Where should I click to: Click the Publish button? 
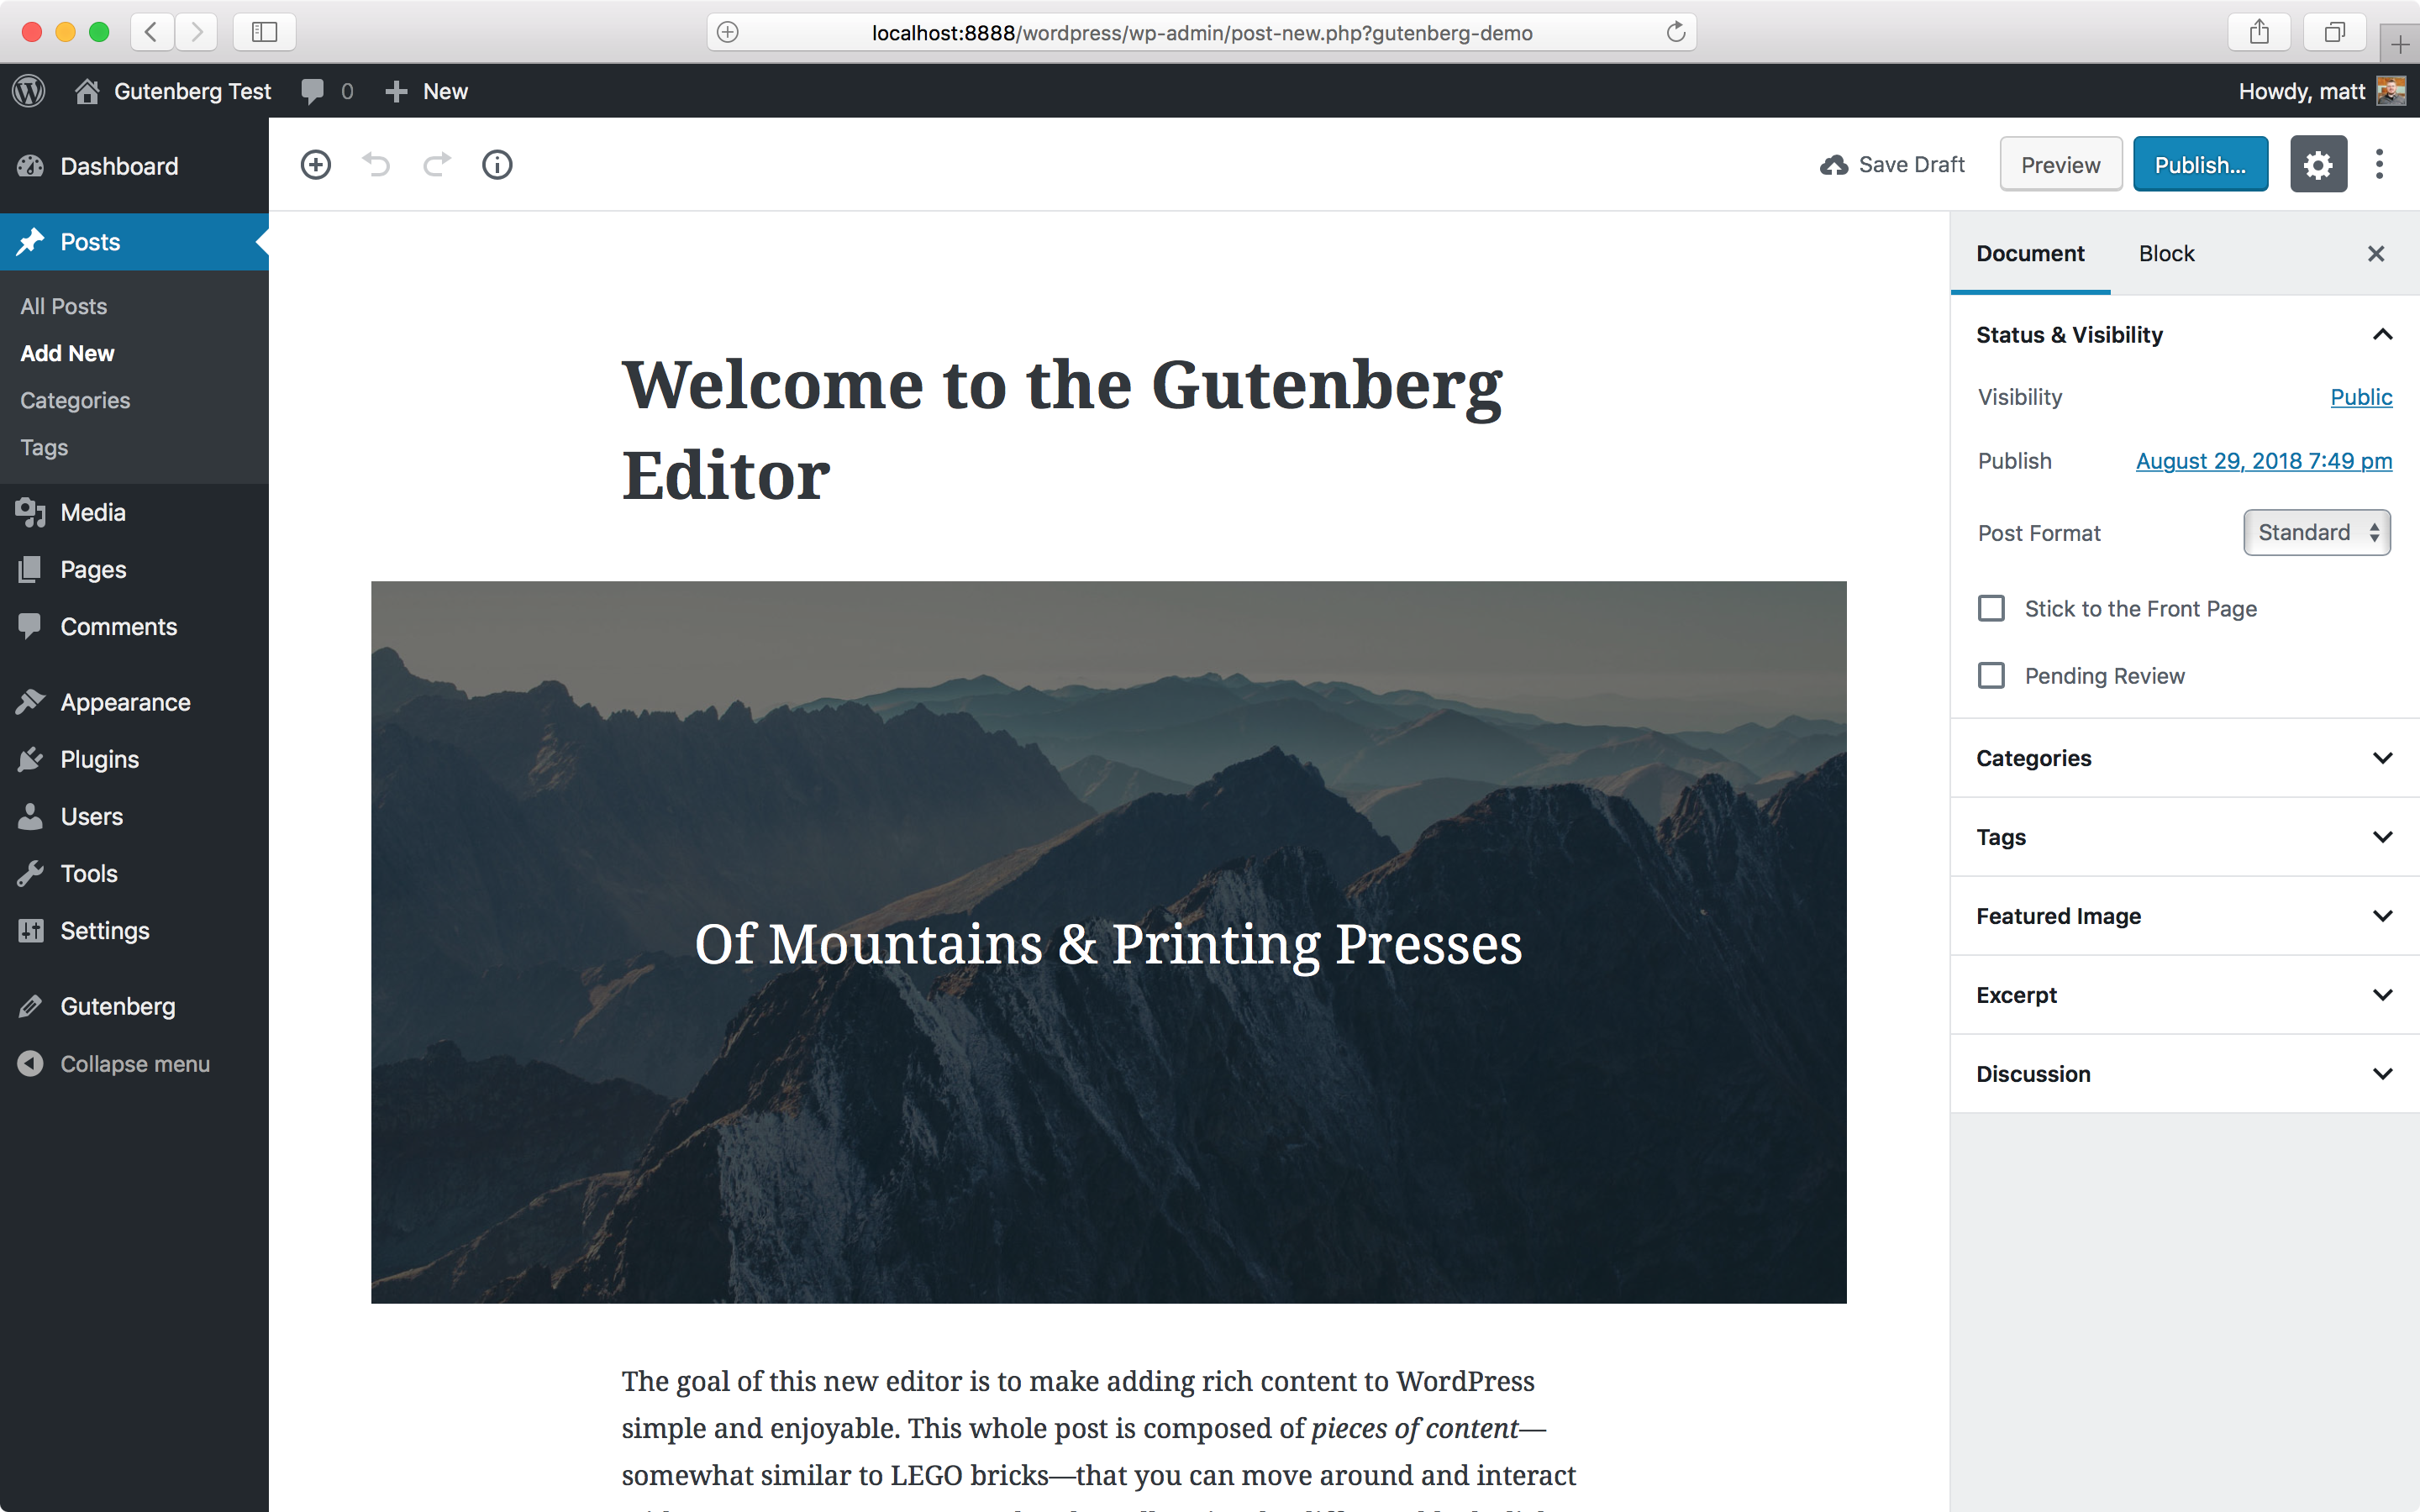coord(2201,164)
